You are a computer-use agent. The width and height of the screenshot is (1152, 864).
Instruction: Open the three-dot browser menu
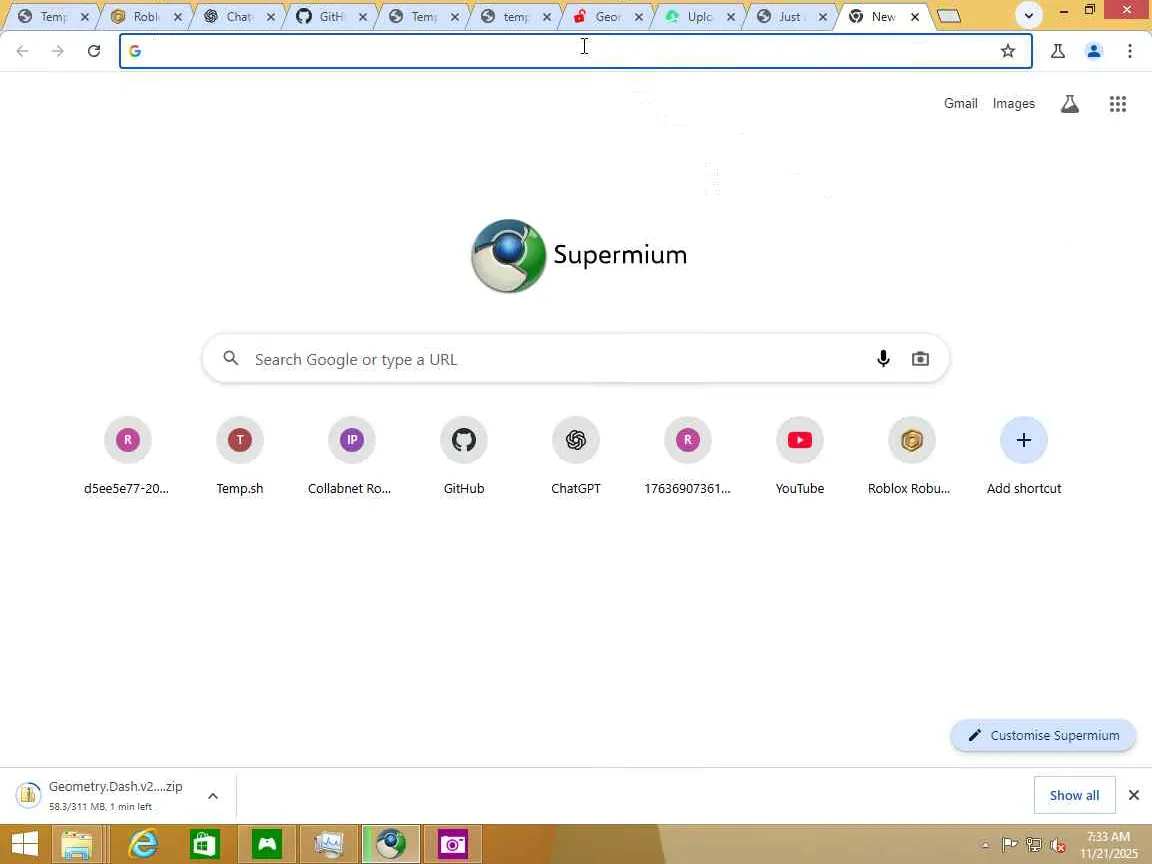1129,51
